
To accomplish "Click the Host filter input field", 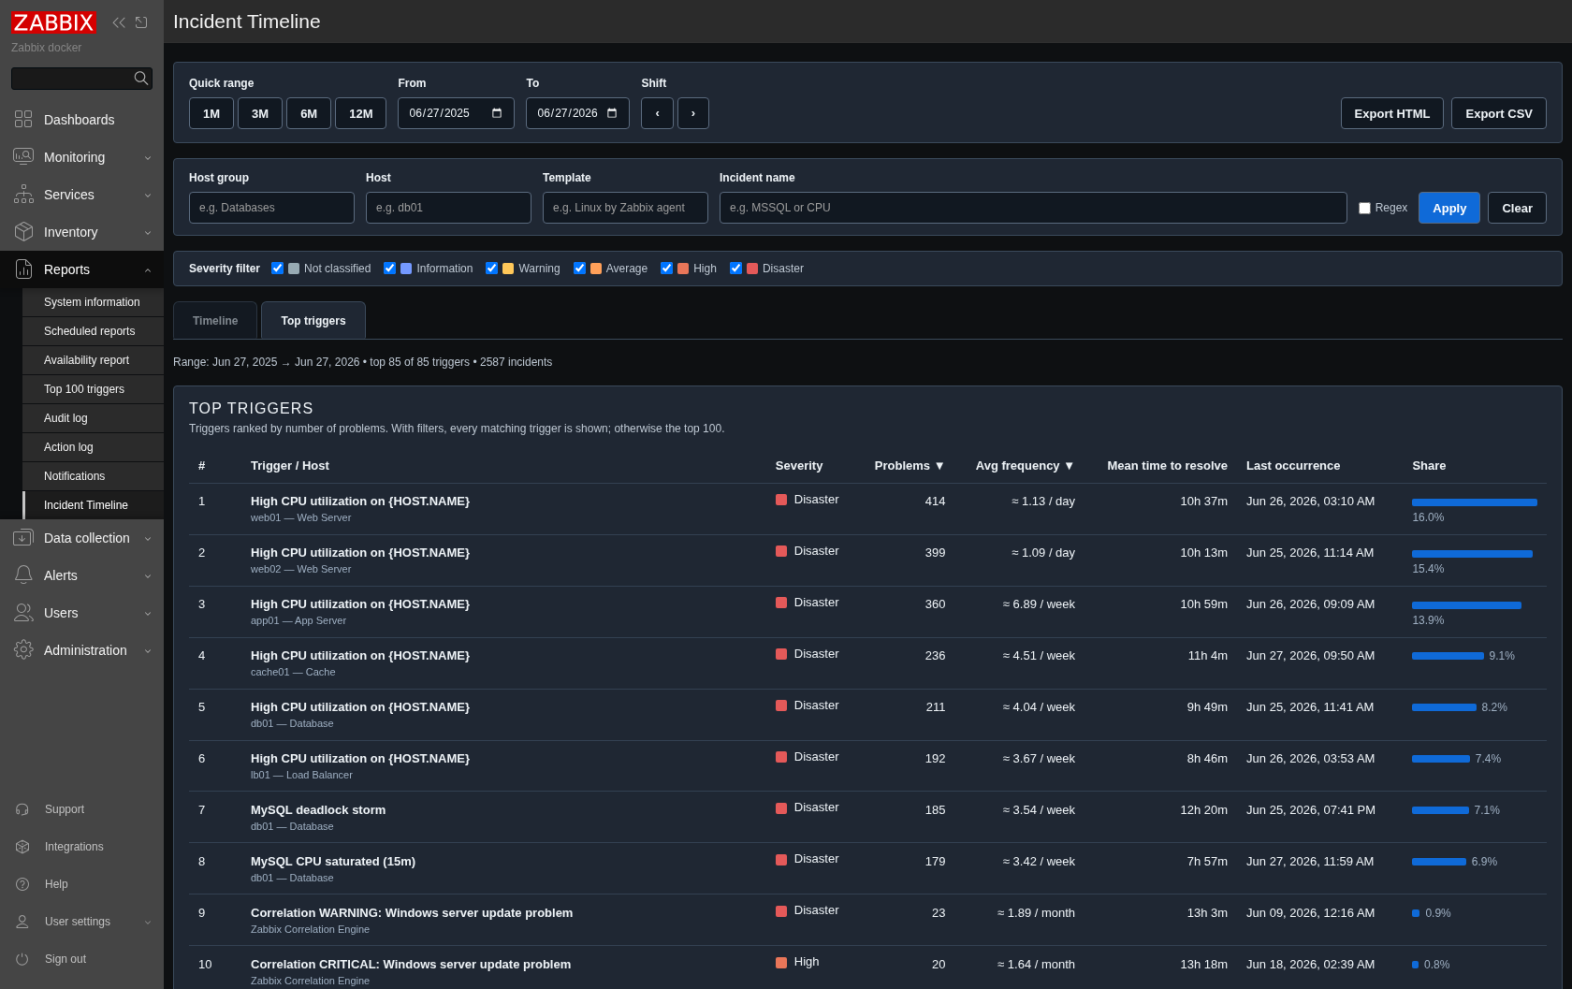I will [x=448, y=208].
